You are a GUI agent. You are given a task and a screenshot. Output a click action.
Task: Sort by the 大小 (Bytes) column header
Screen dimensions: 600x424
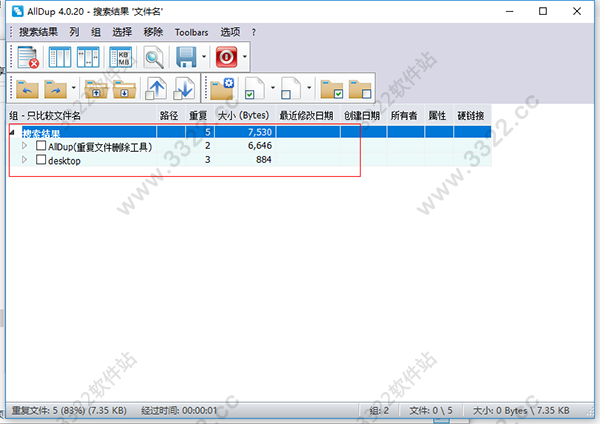(244, 116)
